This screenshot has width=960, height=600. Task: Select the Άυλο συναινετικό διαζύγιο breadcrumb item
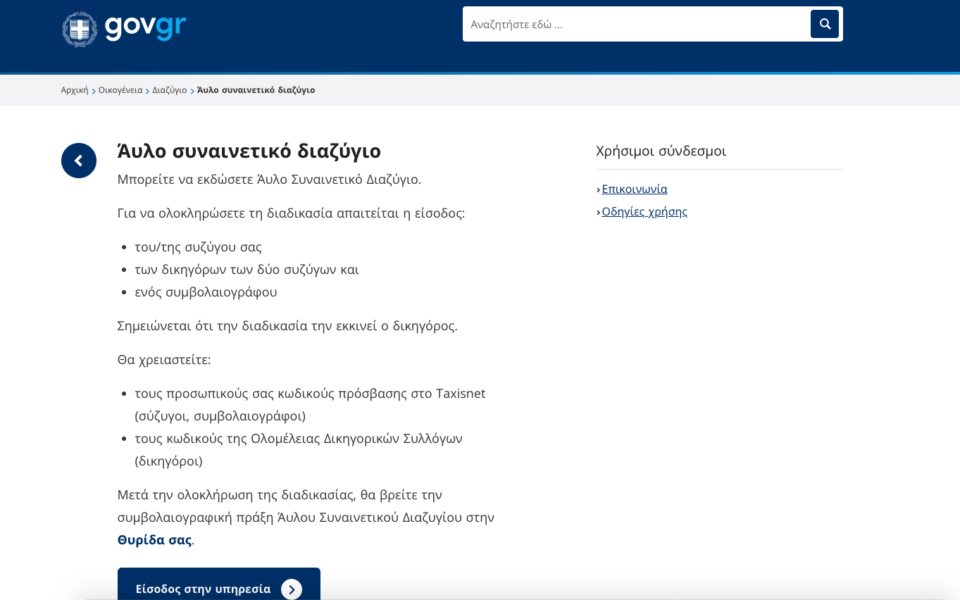[x=256, y=90]
